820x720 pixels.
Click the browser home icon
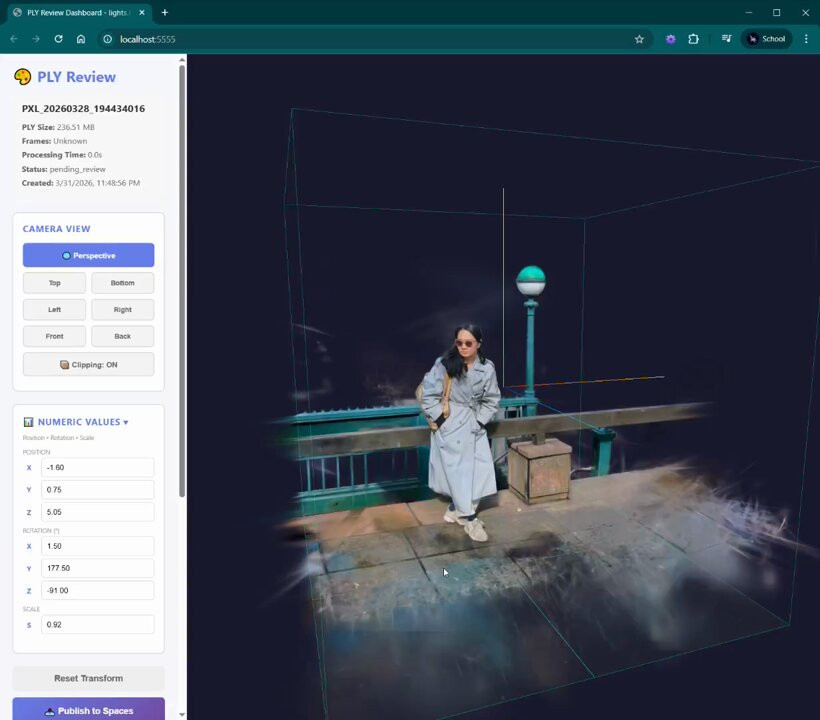click(81, 39)
